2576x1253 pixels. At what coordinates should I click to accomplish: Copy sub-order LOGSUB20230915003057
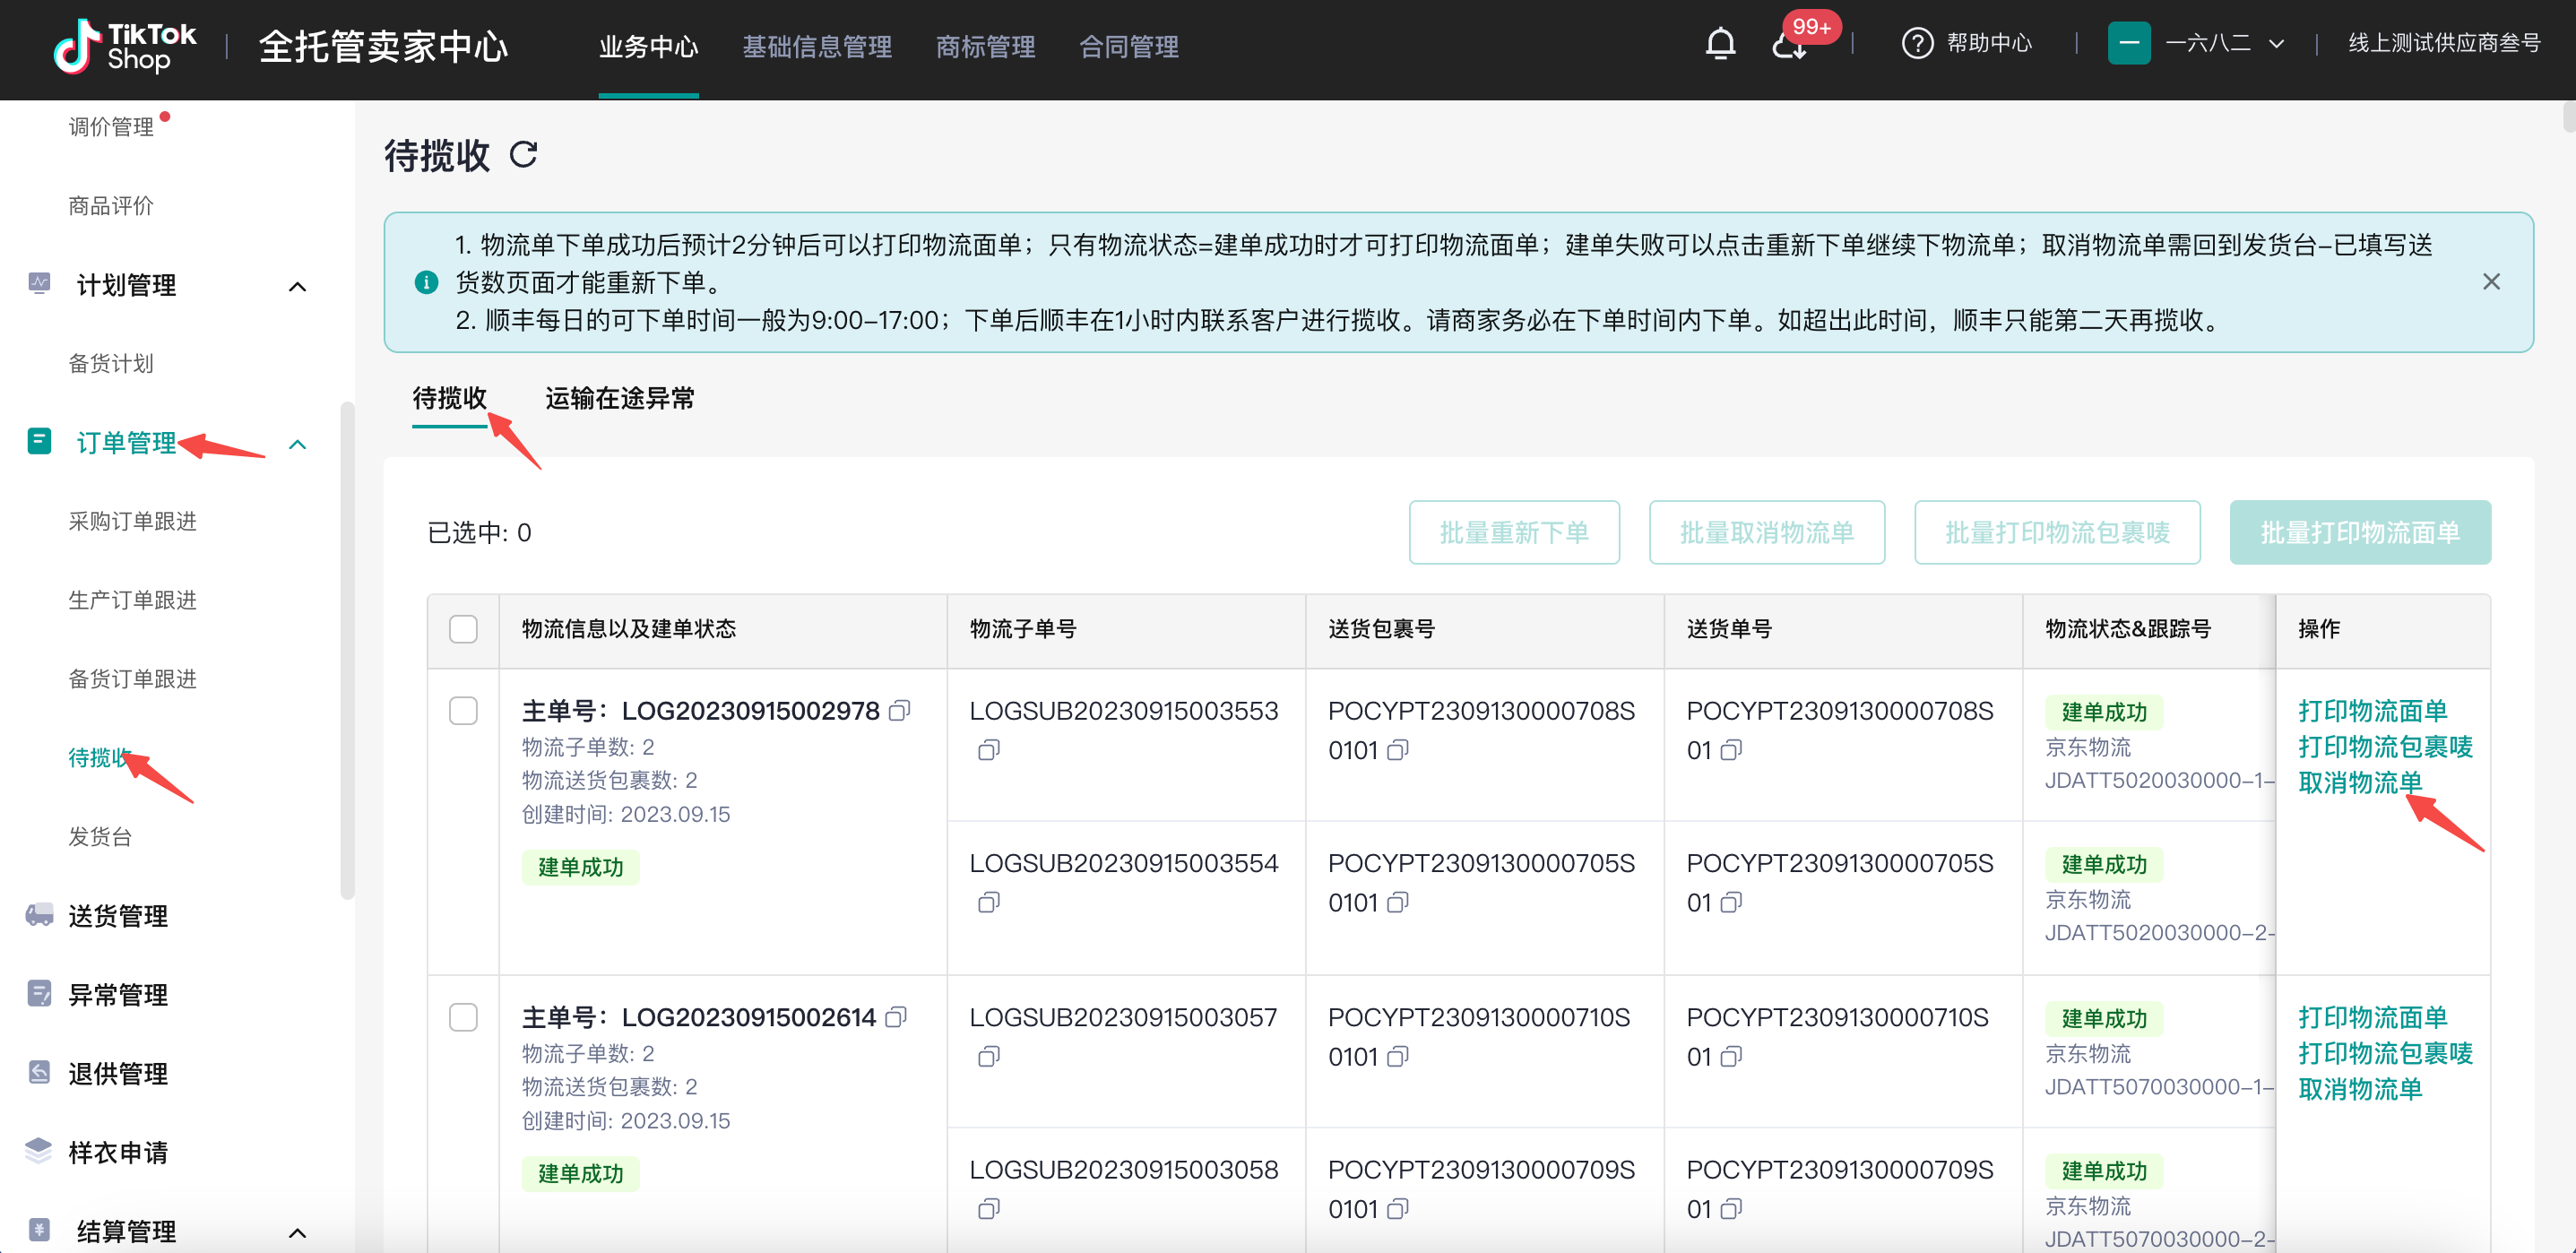pos(988,1057)
